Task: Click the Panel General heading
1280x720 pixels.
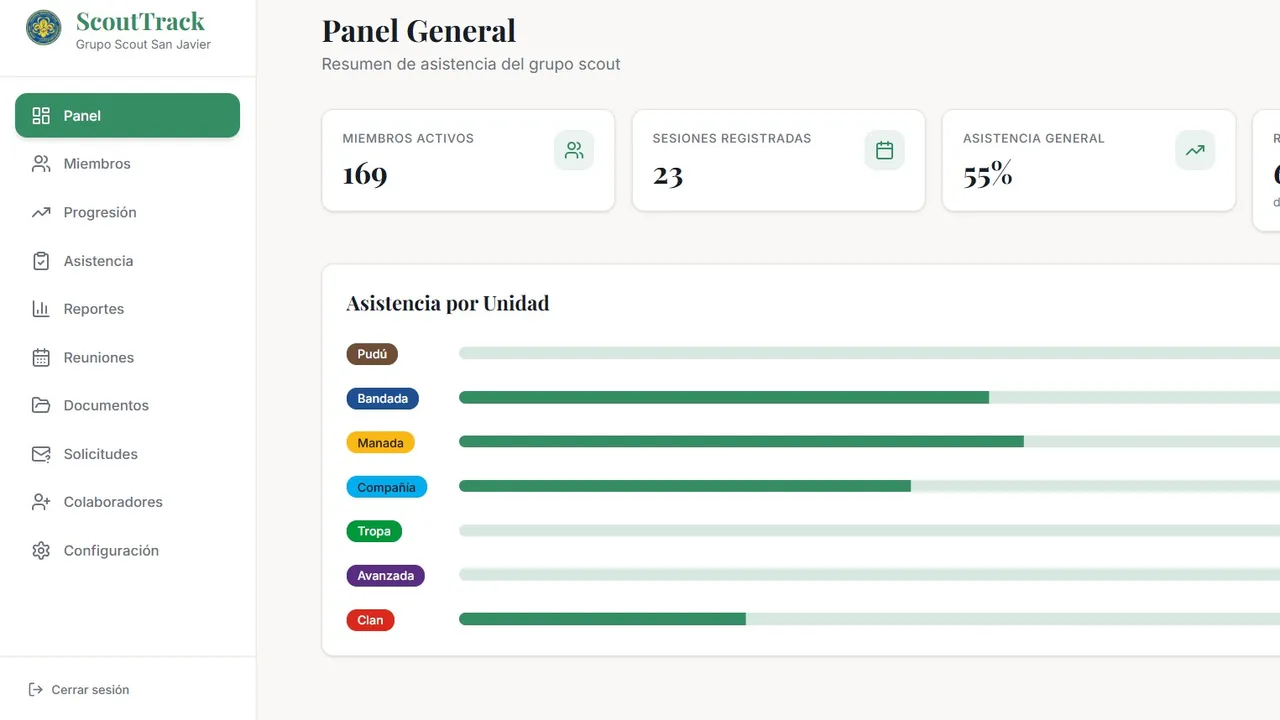Action: click(419, 31)
